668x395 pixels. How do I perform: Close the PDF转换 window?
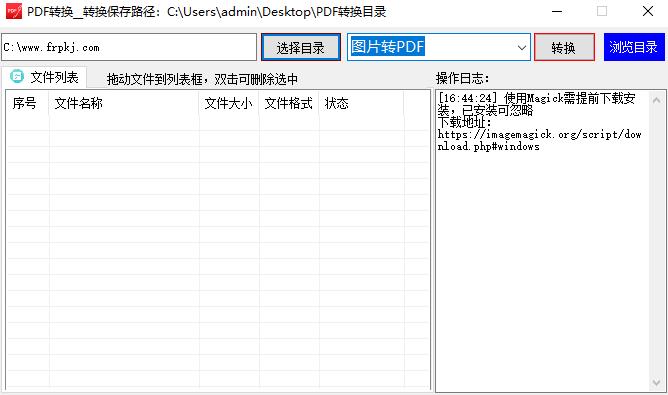(648, 12)
